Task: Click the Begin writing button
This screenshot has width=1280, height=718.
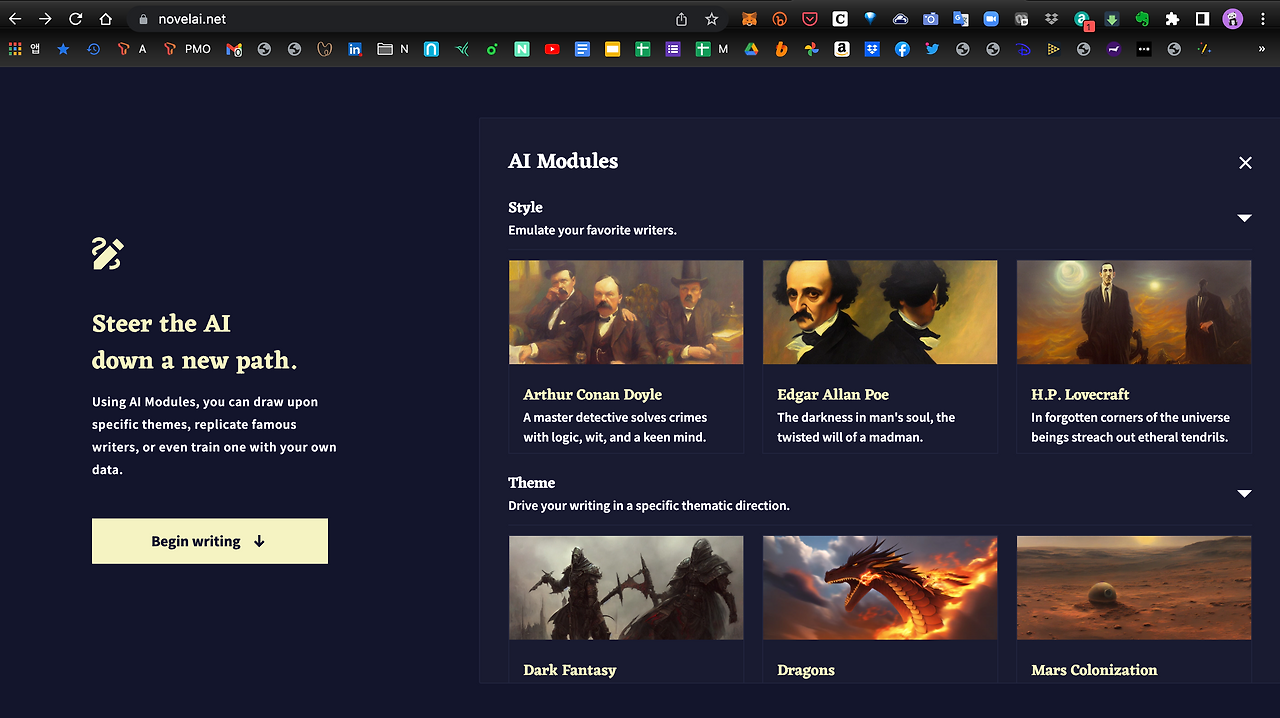Action: pyautogui.click(x=210, y=541)
